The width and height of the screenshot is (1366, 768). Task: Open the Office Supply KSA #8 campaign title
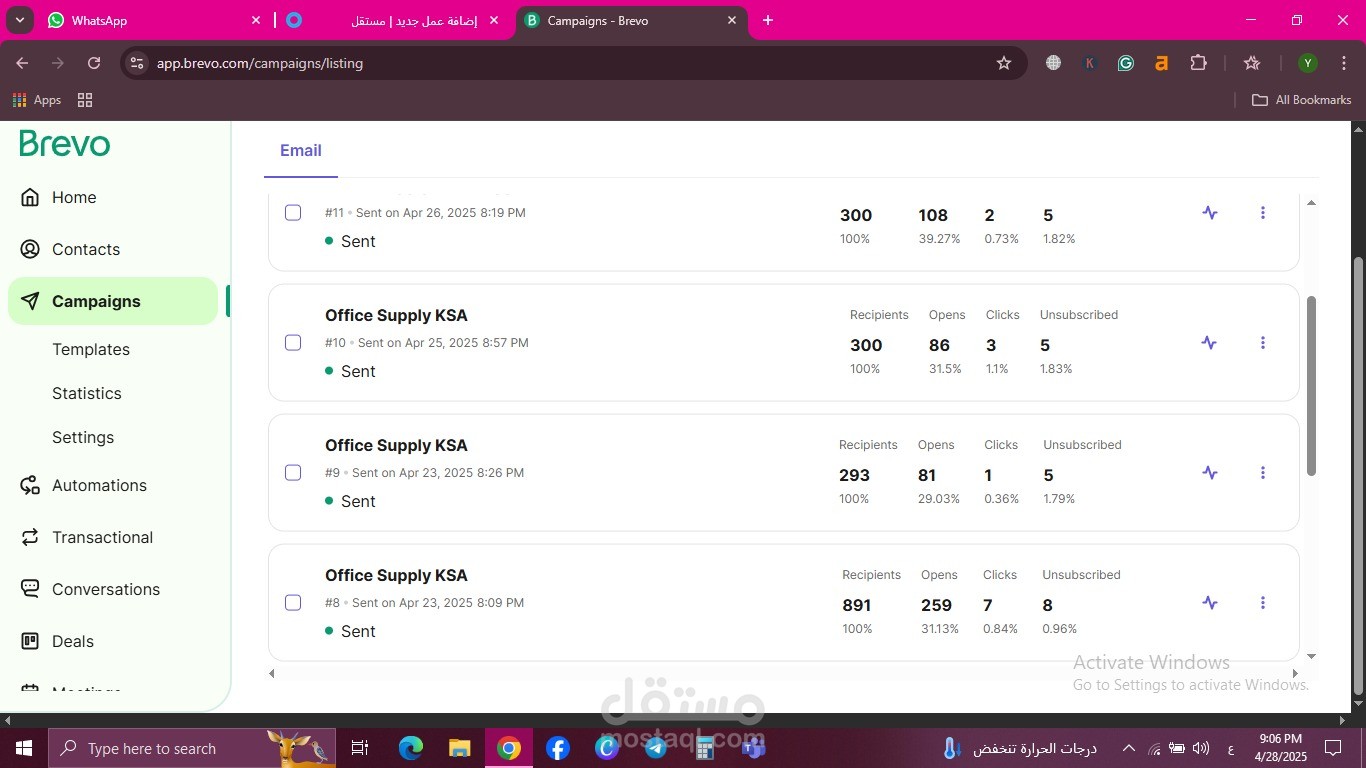pyautogui.click(x=396, y=575)
